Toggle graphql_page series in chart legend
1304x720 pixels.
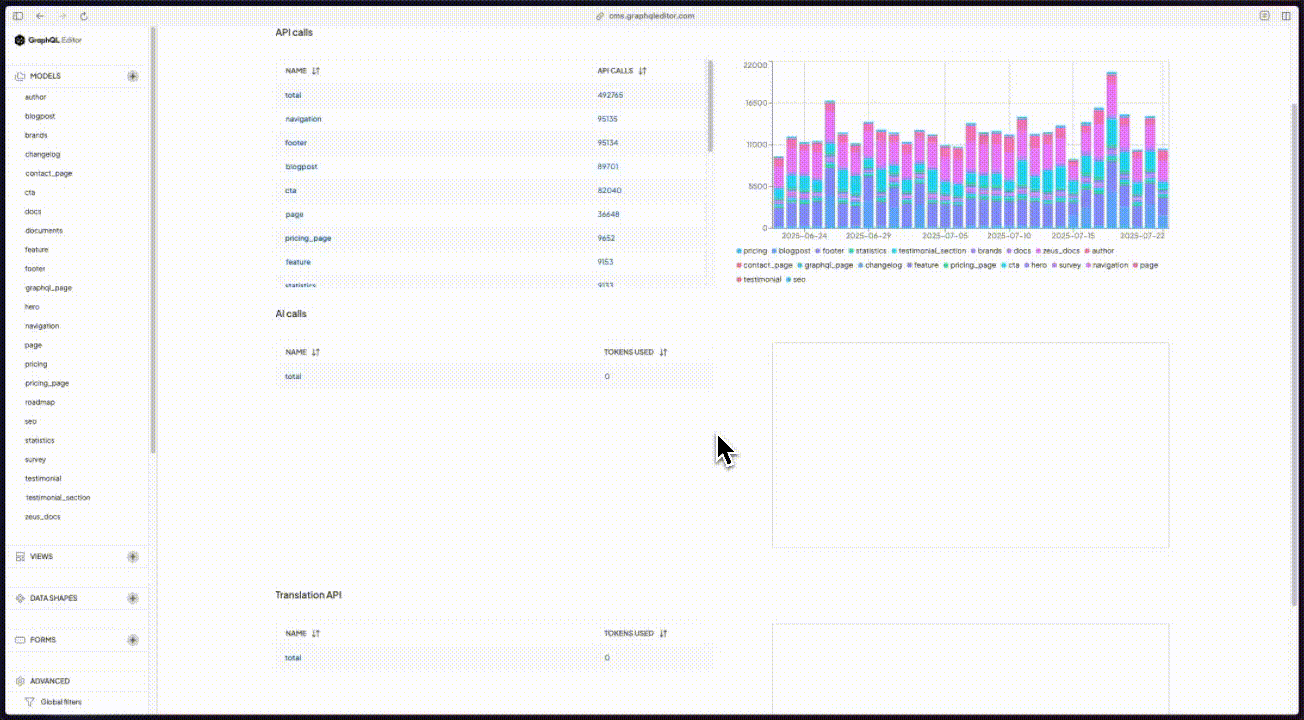click(825, 265)
